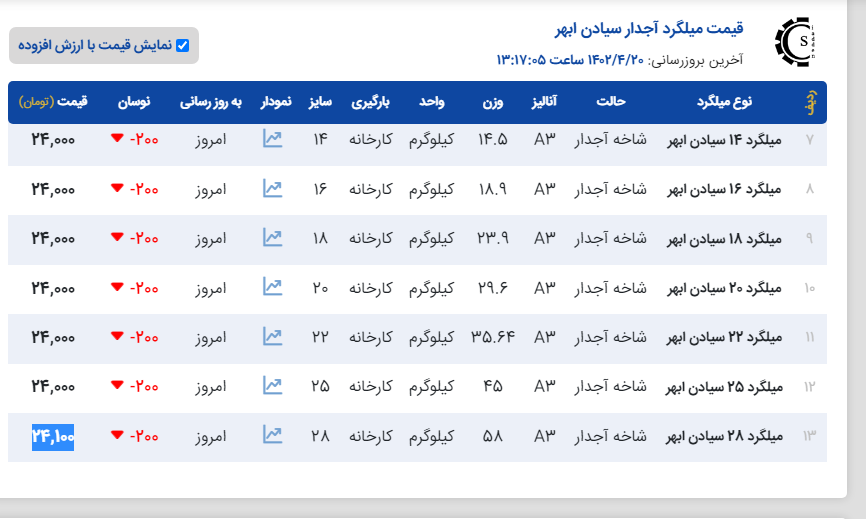Open chart icon for میلگرد 16 سیادن ابهر
The height and width of the screenshot is (519, 866).
[x=272, y=188]
